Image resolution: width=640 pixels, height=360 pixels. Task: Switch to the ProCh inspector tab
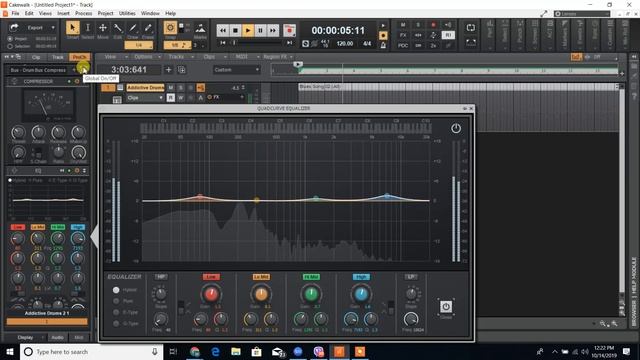click(79, 57)
